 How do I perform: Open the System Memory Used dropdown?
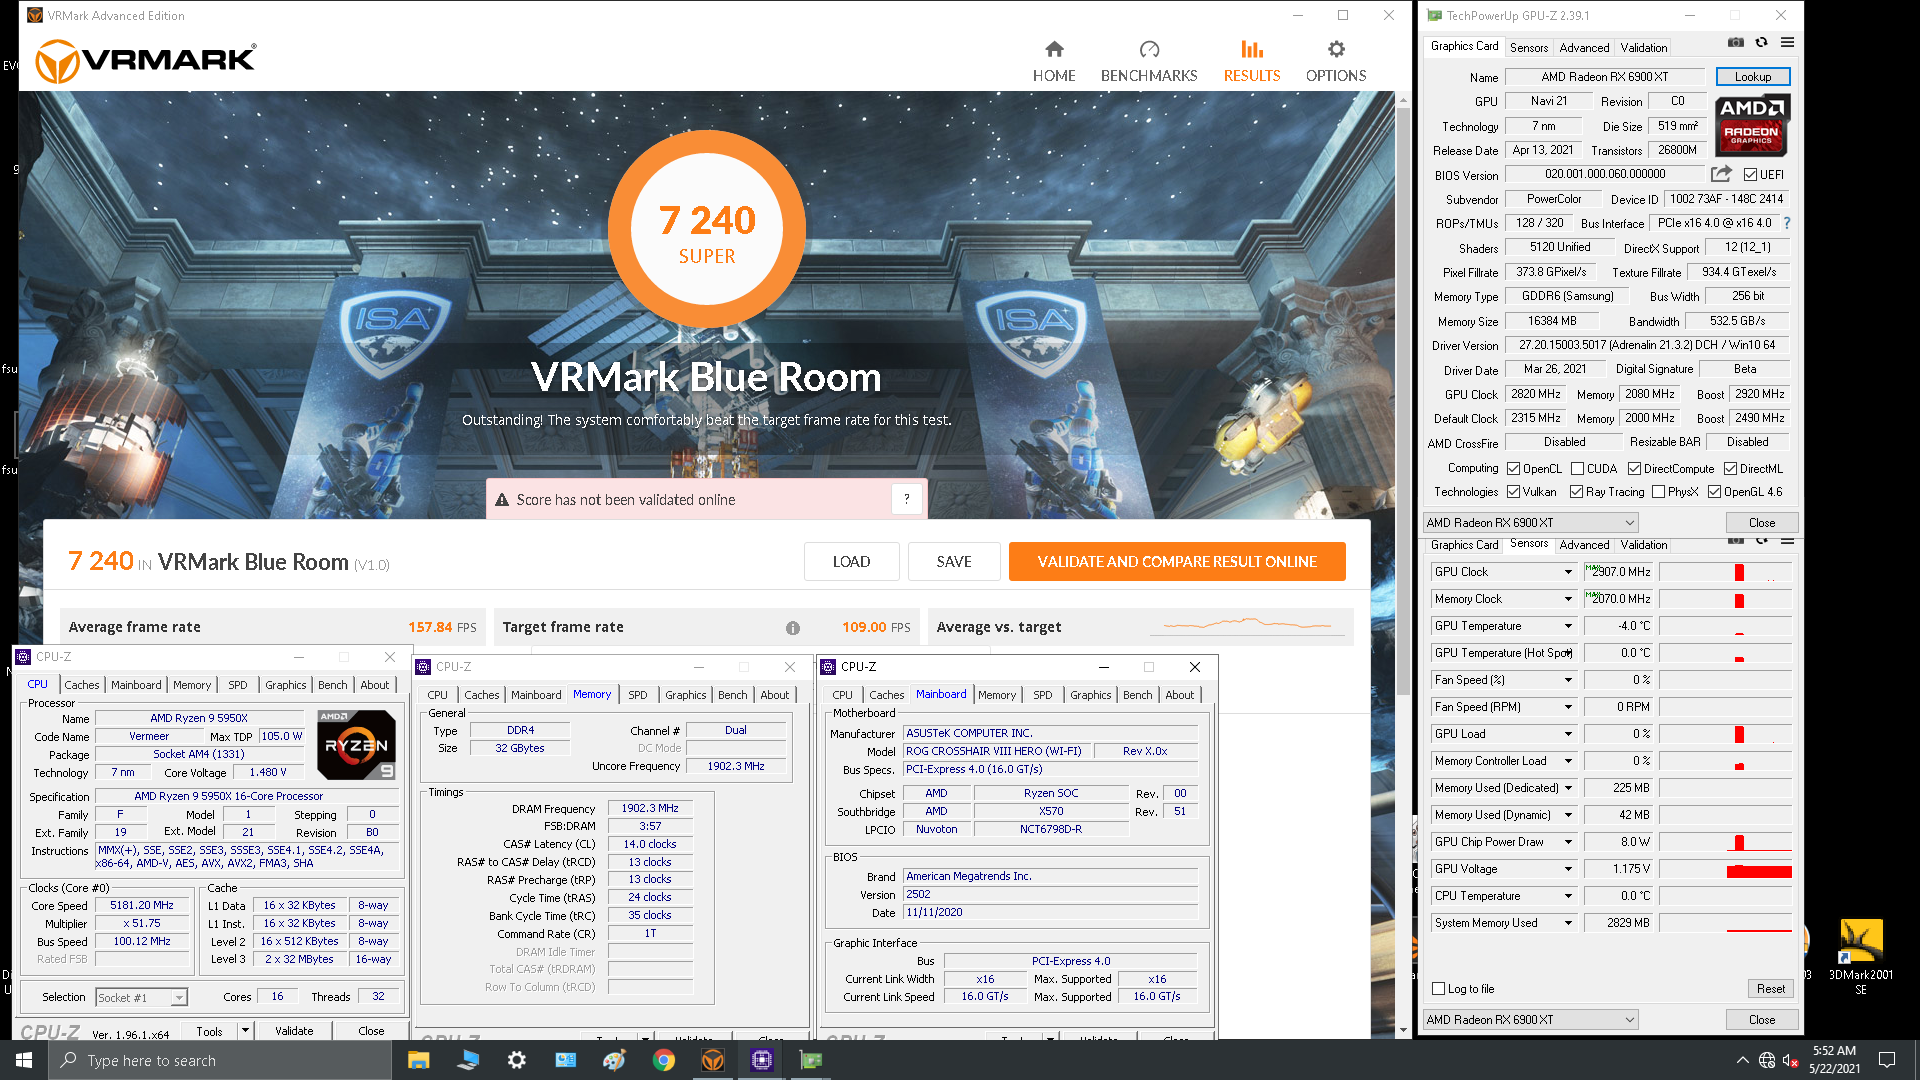pos(1568,923)
